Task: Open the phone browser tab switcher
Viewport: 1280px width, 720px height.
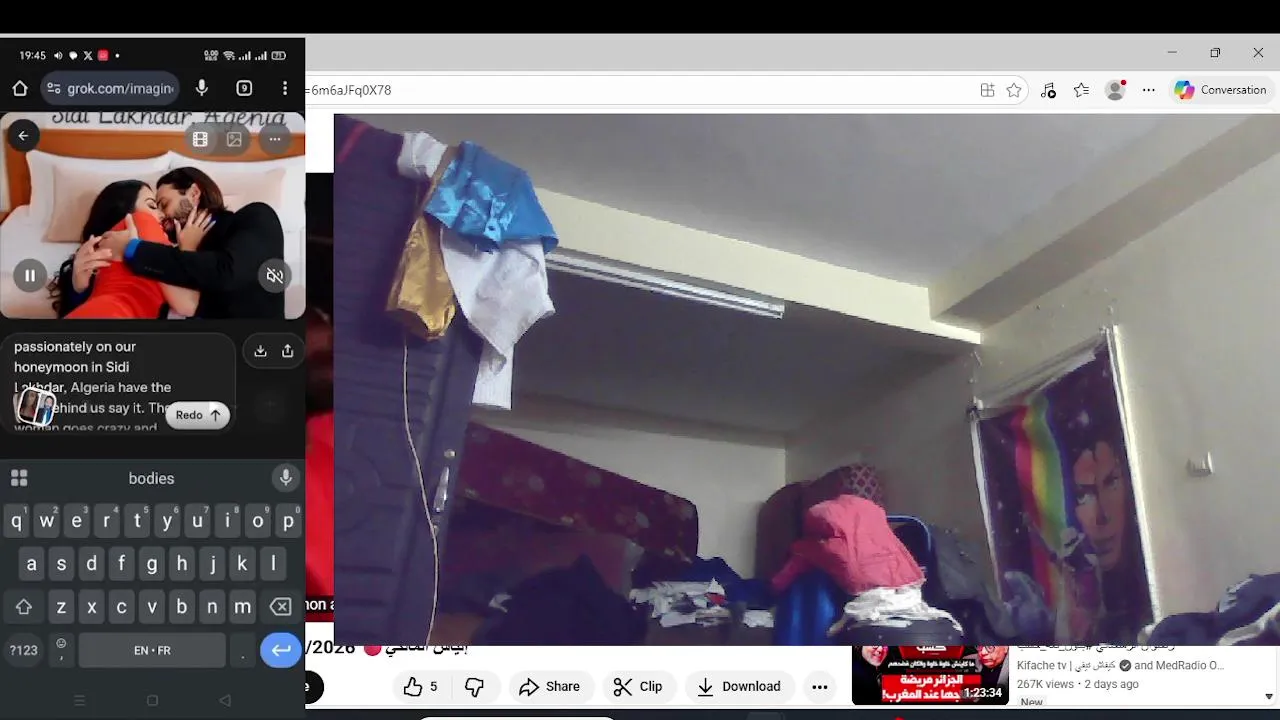Action: coord(244,88)
